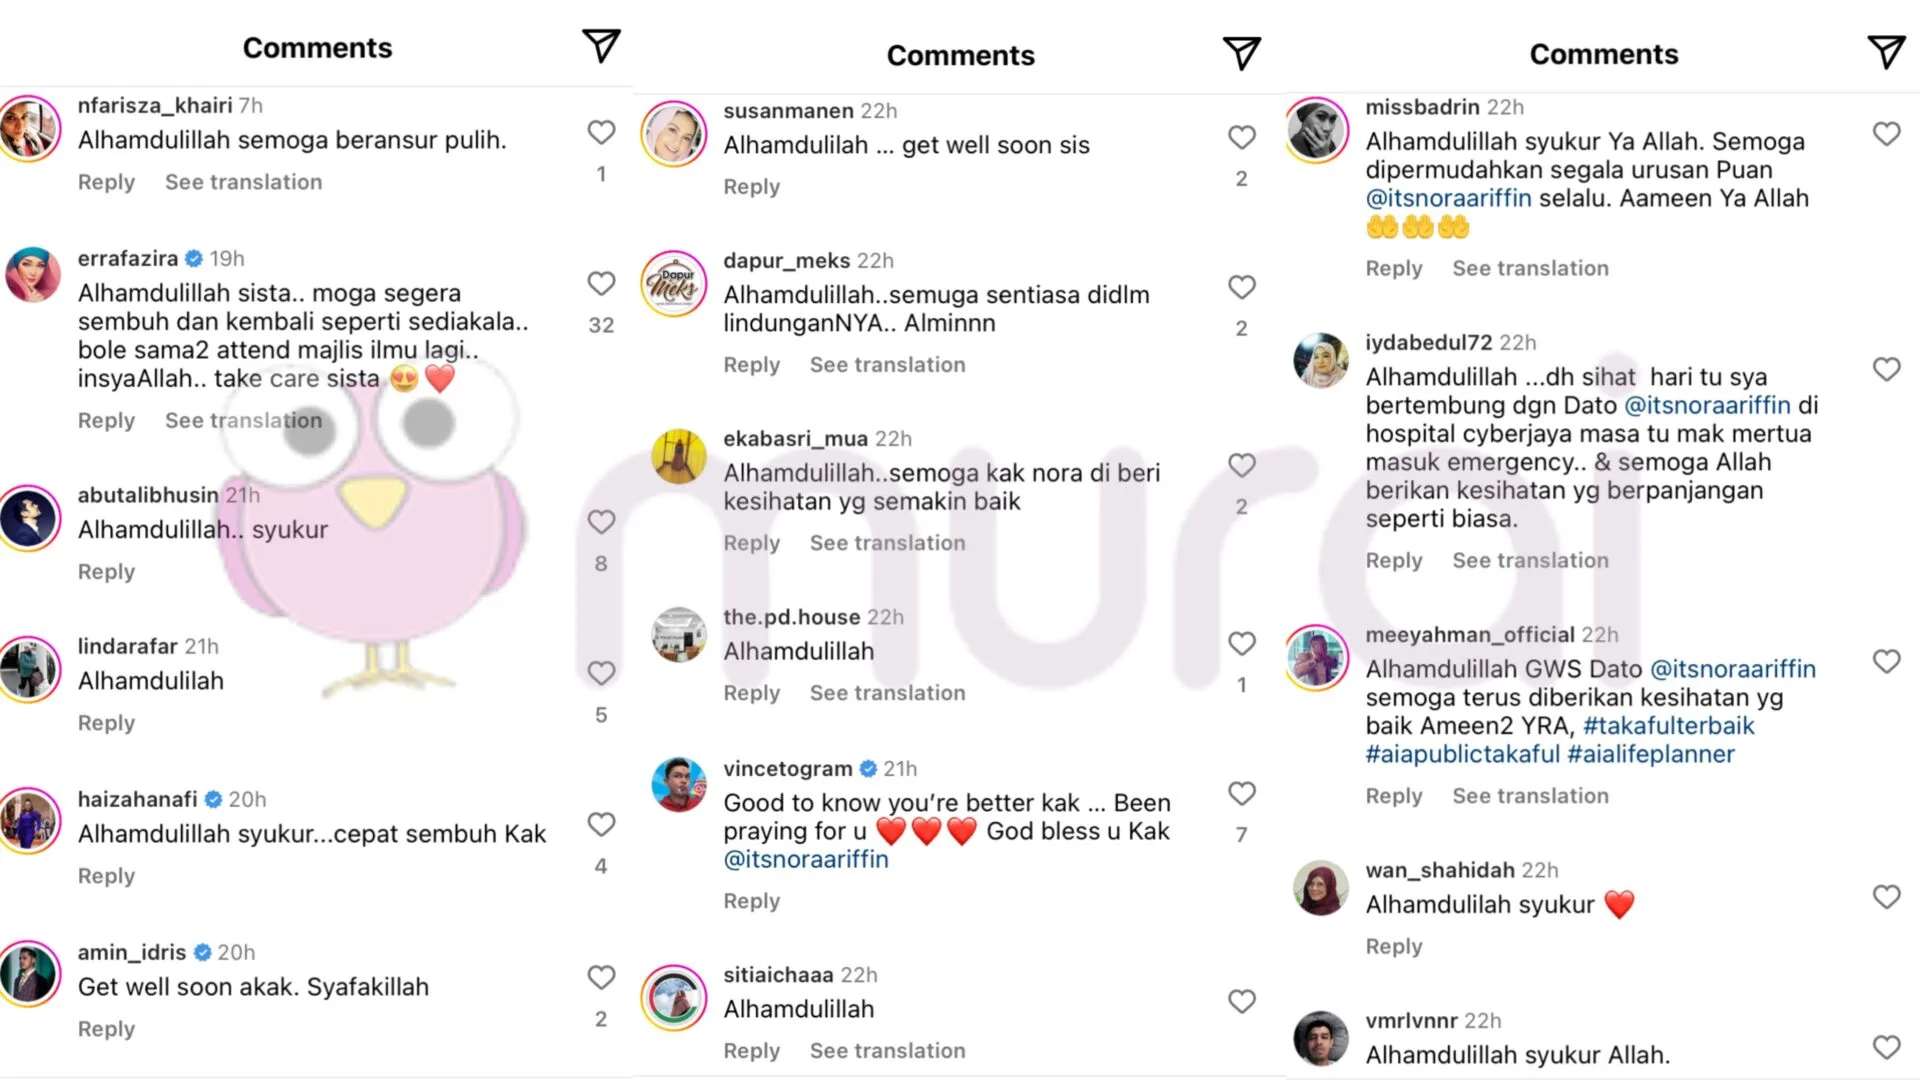1920x1080 pixels.
Task: Like vincetogram's comment with the heart
Action: click(1241, 794)
